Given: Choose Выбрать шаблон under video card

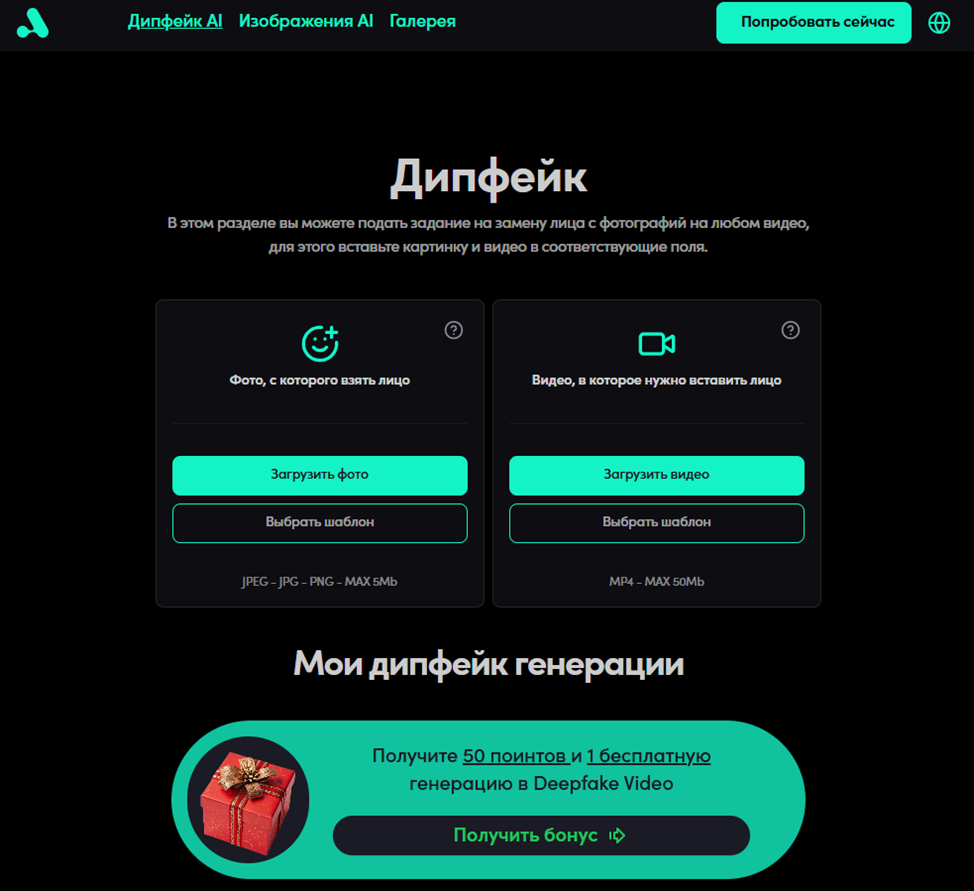Looking at the screenshot, I should (657, 523).
